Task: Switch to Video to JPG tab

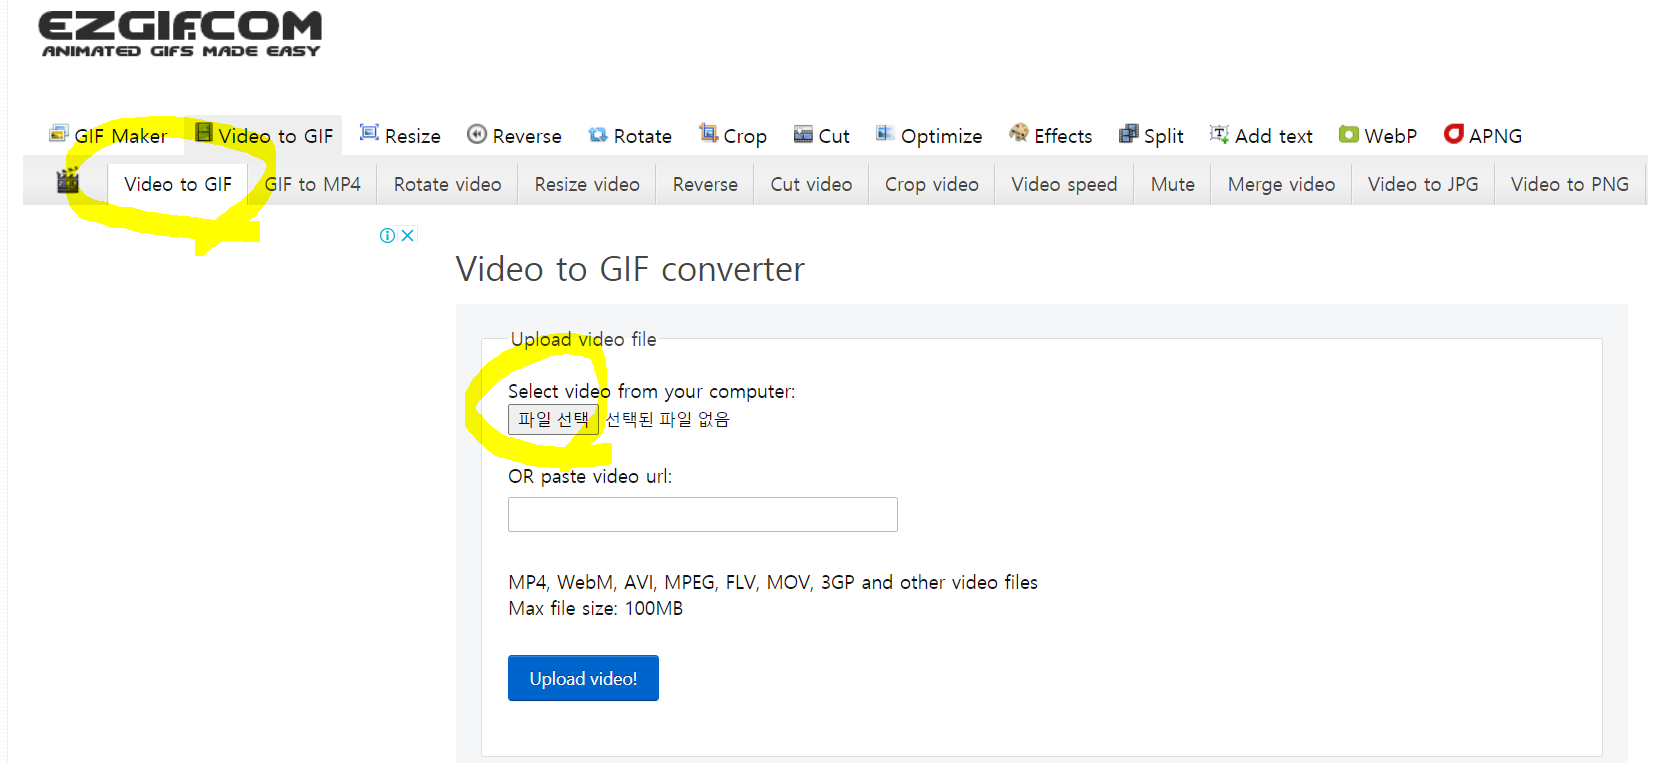Action: pos(1423,184)
